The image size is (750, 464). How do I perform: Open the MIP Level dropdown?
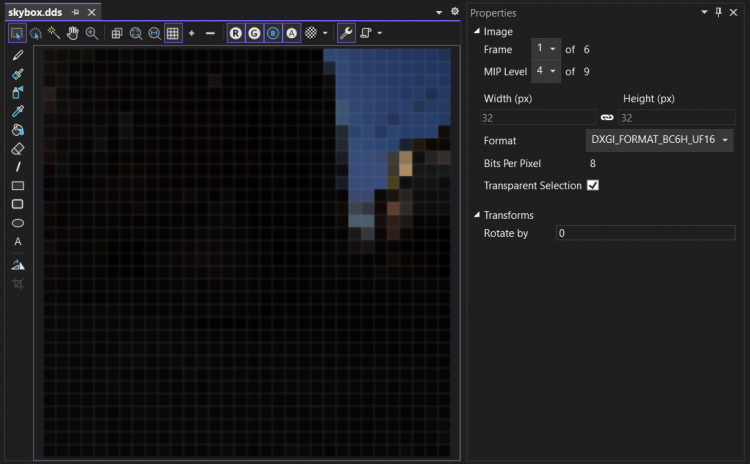(x=546, y=71)
